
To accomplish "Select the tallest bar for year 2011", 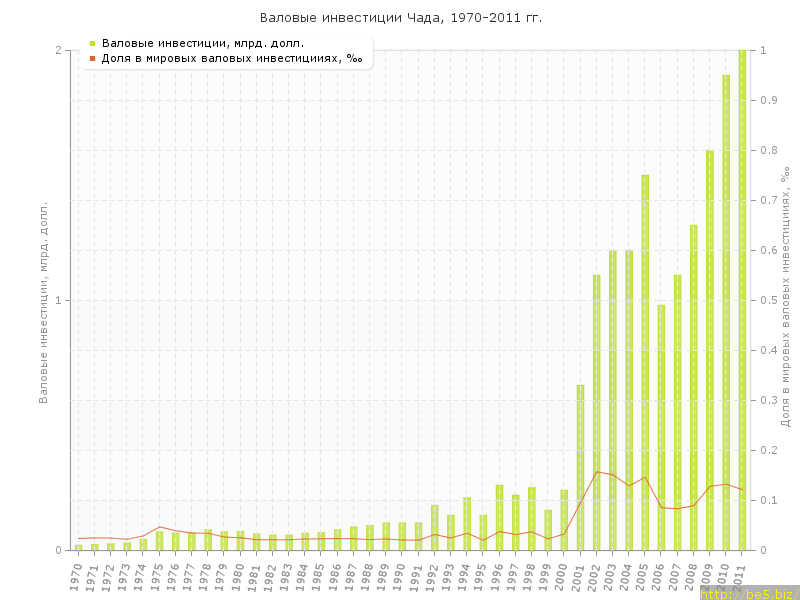I will [742, 300].
